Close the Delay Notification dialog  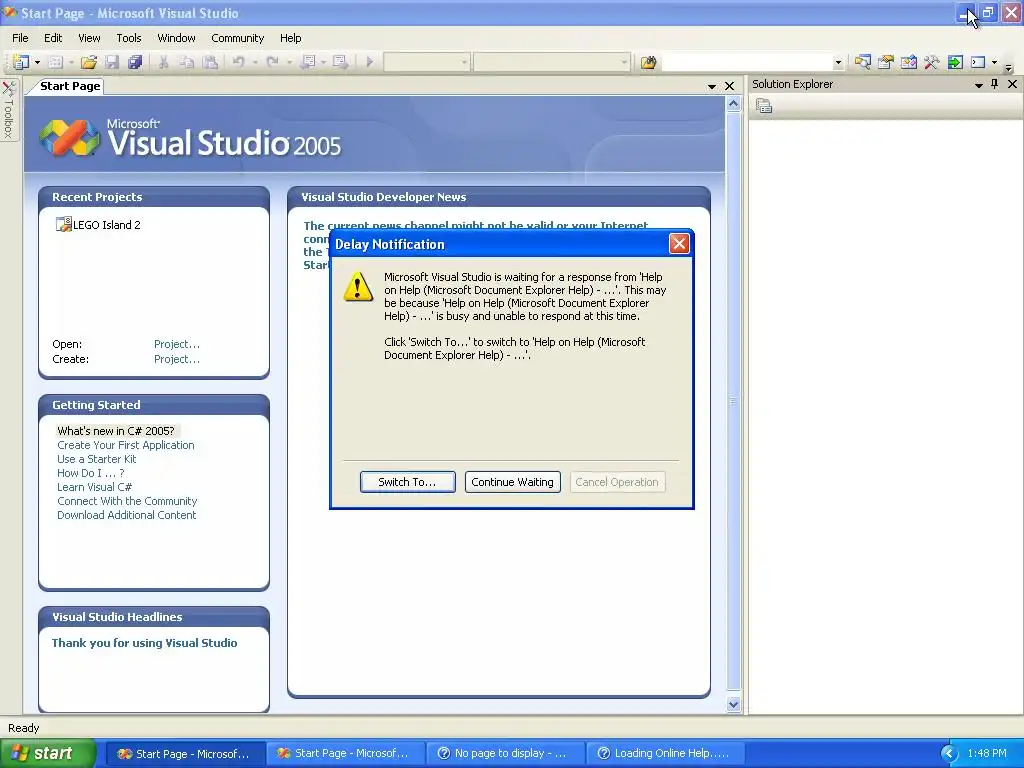(679, 244)
